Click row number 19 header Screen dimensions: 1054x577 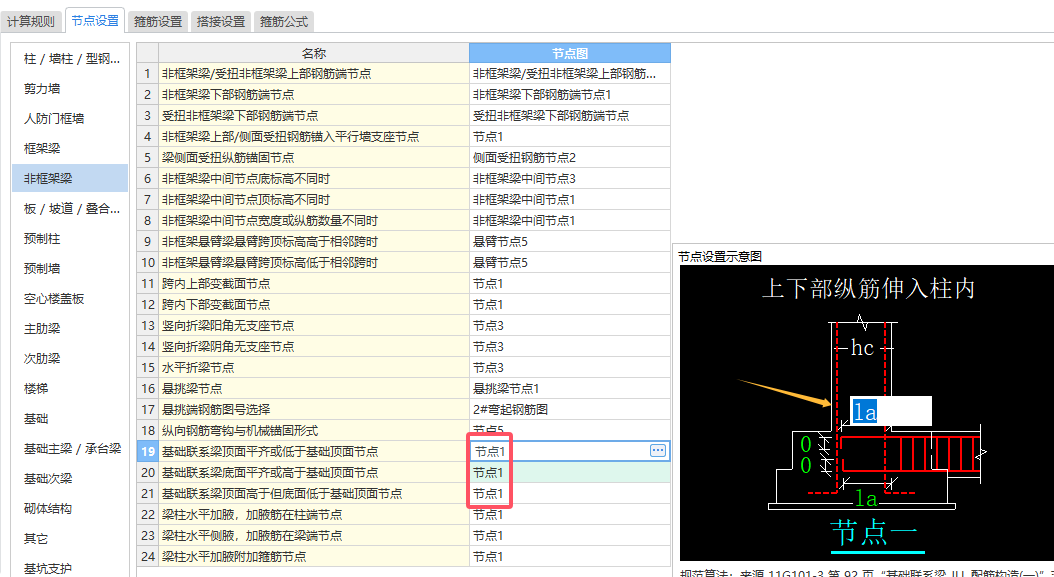pyautogui.click(x=148, y=451)
